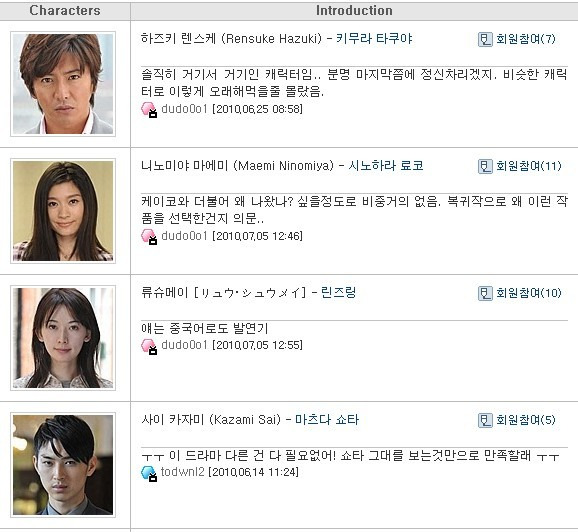Open 회원참여(10) link
The width and height of the screenshot is (578, 532).
pyautogui.click(x=529, y=293)
